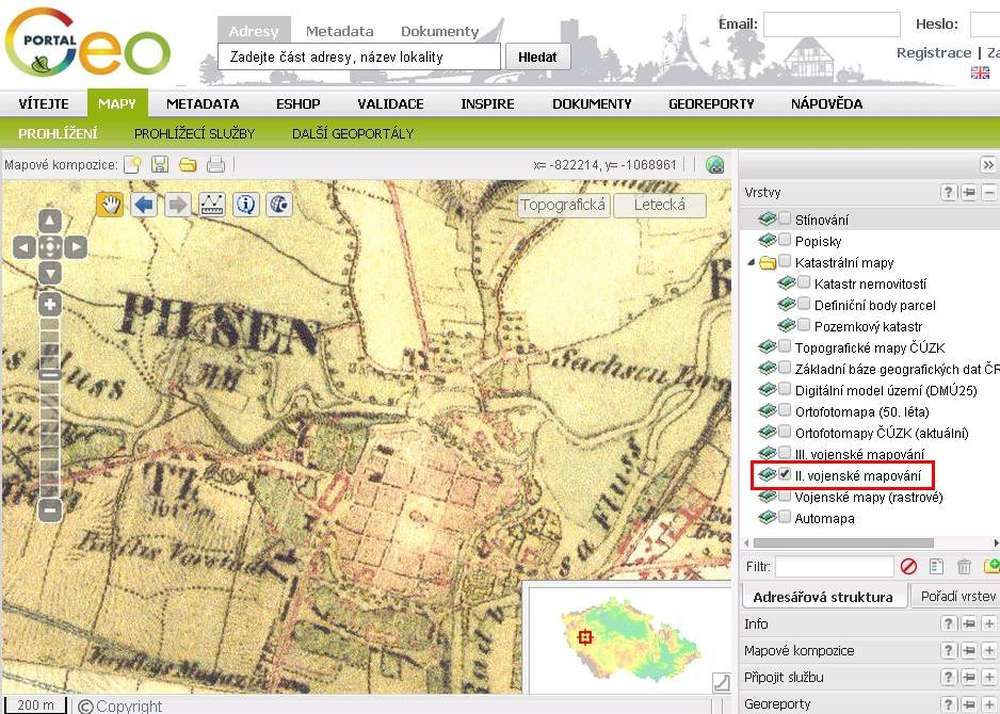
Task: Open the measure distance tool
Action: (212, 205)
